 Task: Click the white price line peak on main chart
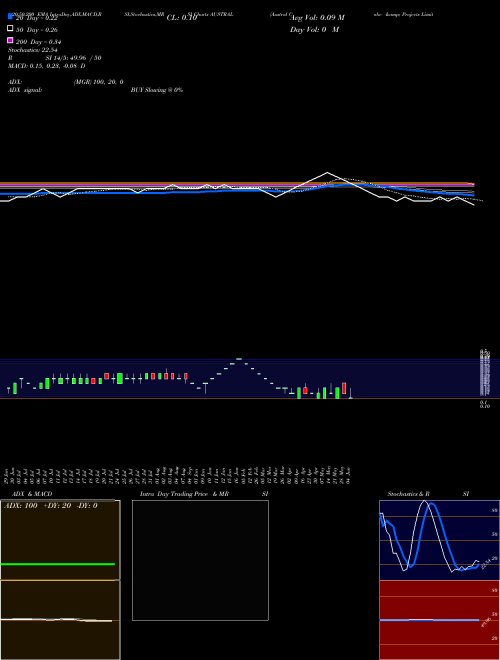tap(327, 173)
